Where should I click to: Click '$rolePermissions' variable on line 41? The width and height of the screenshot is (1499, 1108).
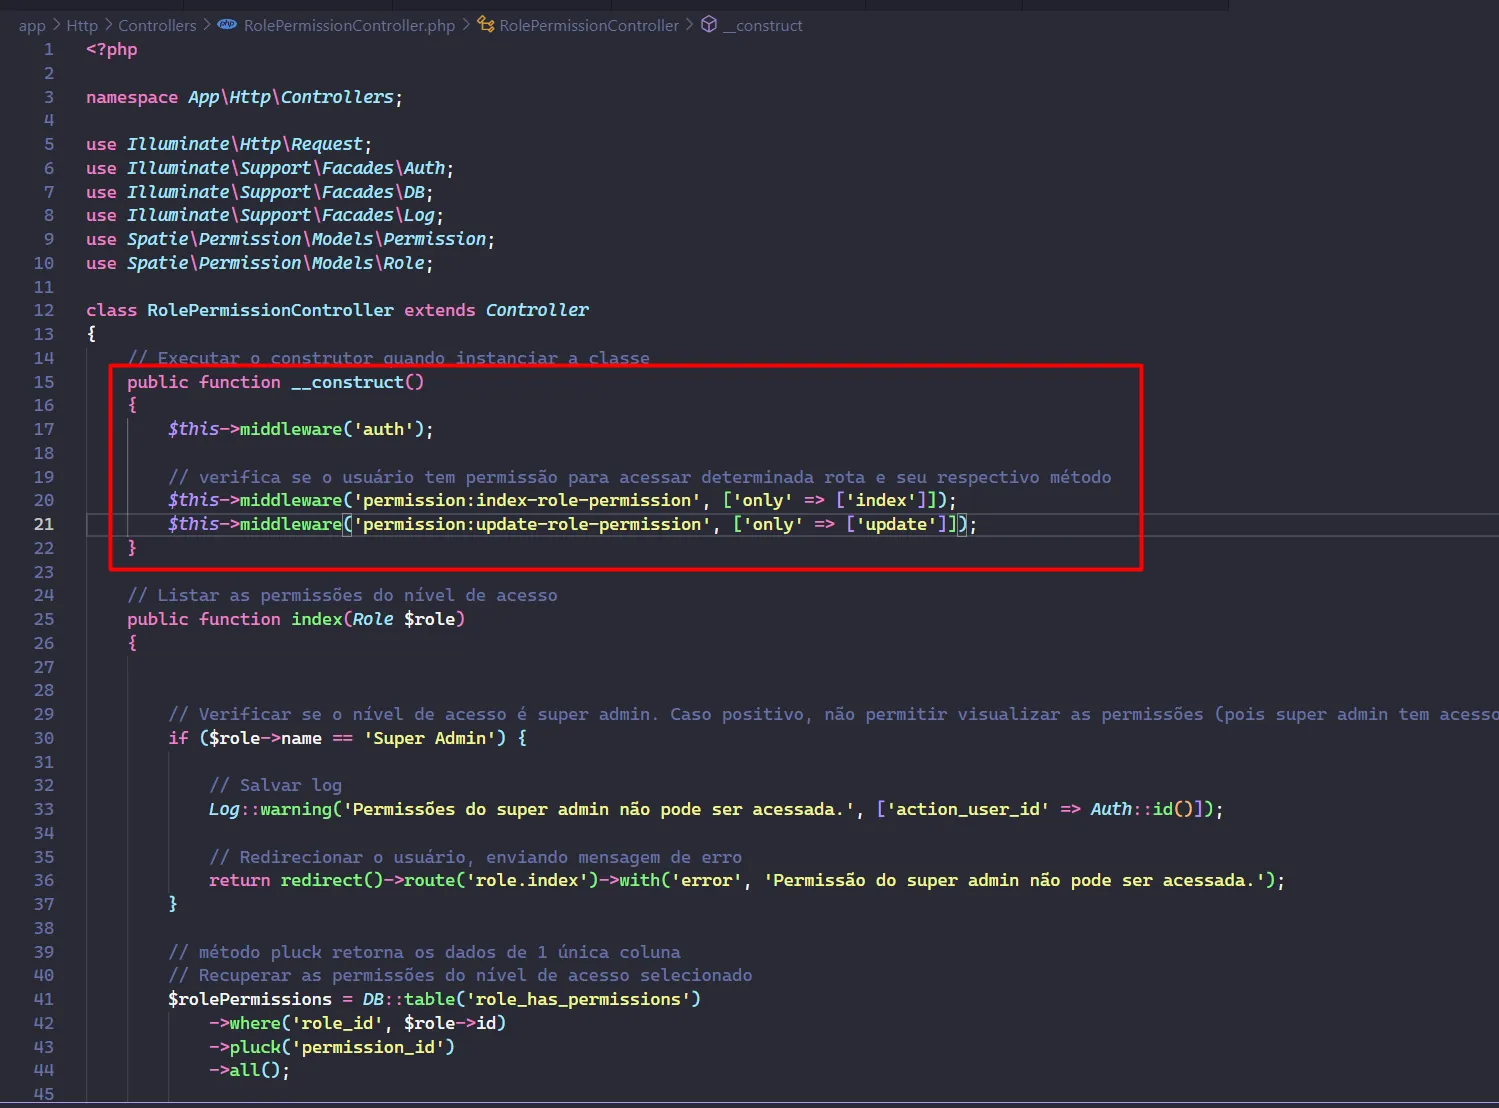(x=249, y=999)
